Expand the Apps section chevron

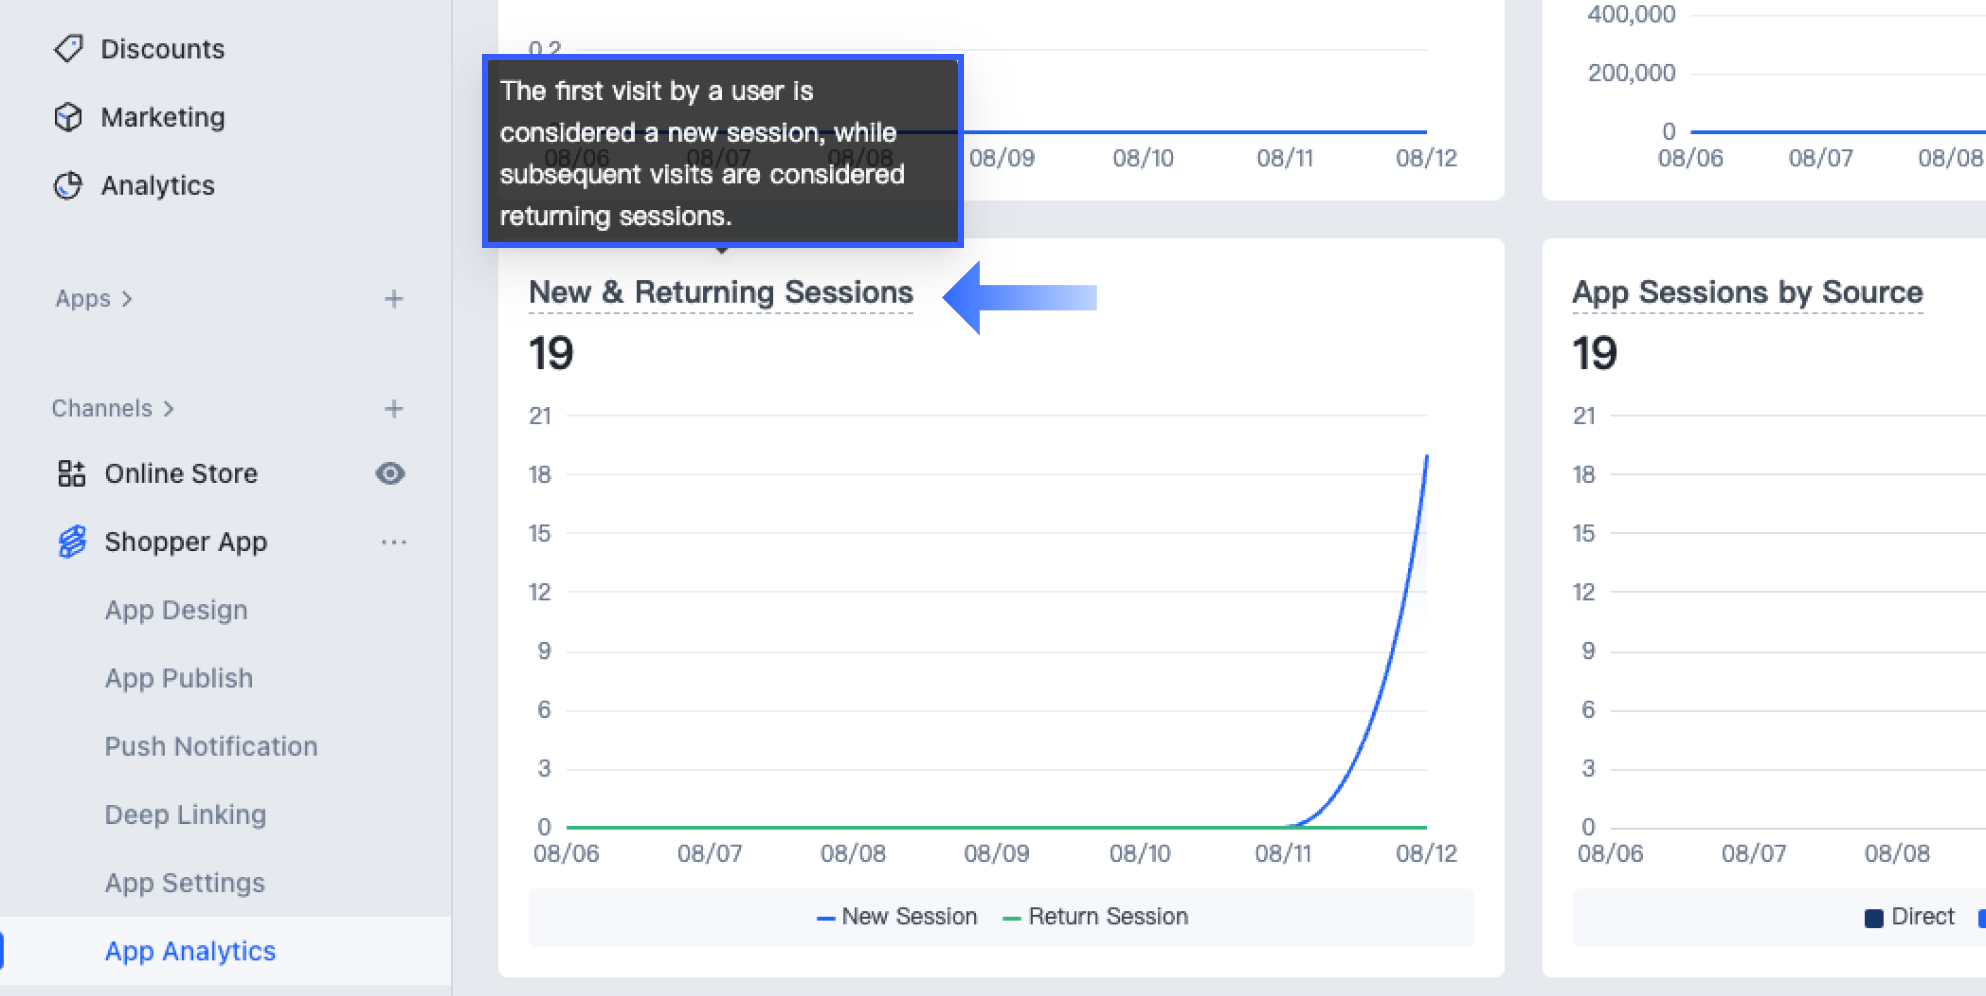coord(127,298)
